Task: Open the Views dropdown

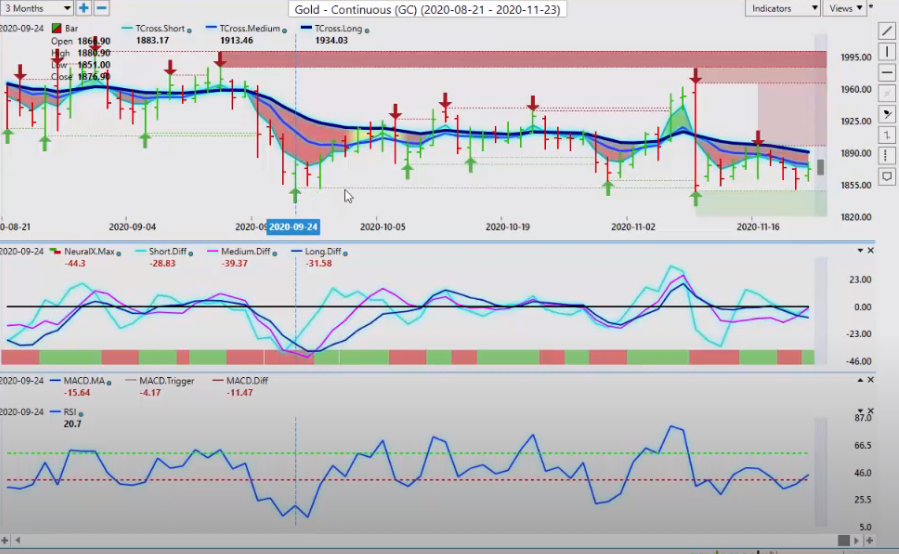Action: coord(845,8)
